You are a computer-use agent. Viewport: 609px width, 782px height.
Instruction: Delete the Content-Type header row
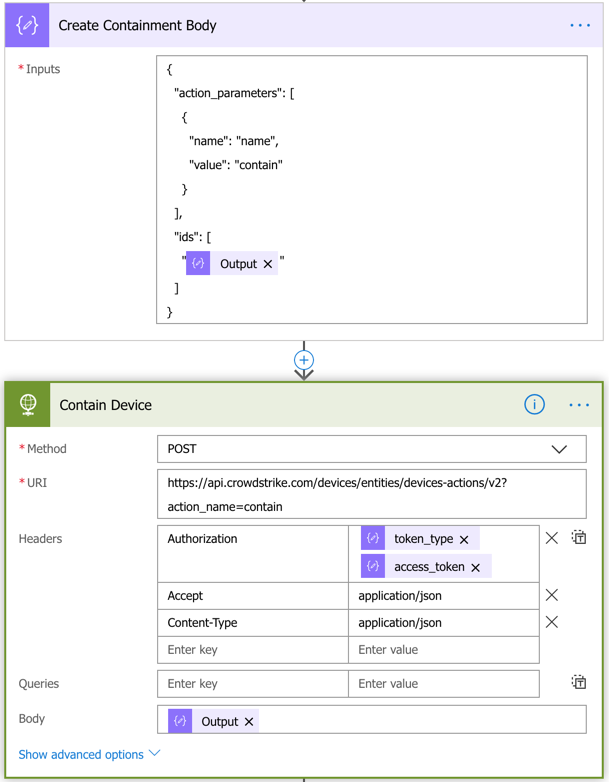point(552,622)
